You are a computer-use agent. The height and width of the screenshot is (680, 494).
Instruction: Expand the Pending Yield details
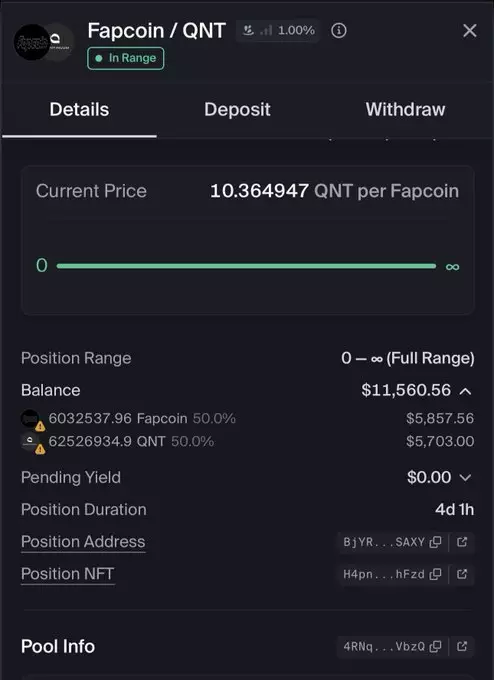click(465, 477)
